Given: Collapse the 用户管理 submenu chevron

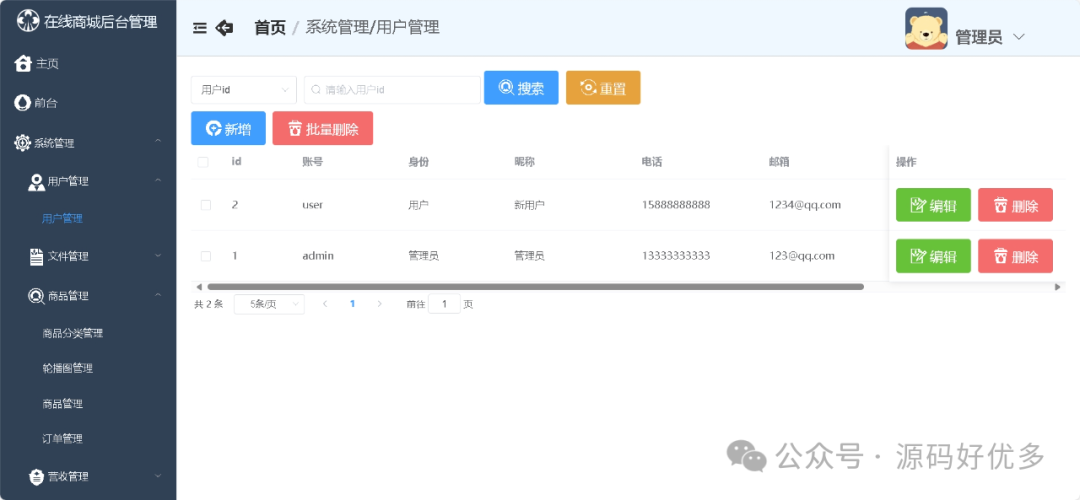Looking at the screenshot, I should tap(158, 180).
